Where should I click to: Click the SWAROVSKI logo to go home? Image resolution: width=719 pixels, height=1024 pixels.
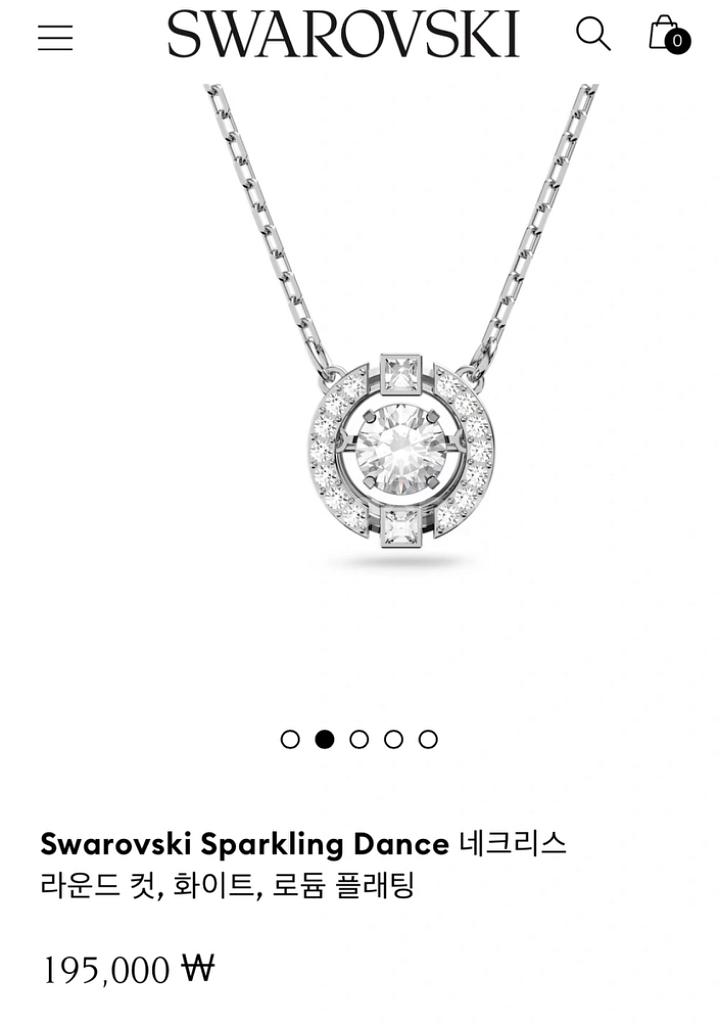click(343, 33)
